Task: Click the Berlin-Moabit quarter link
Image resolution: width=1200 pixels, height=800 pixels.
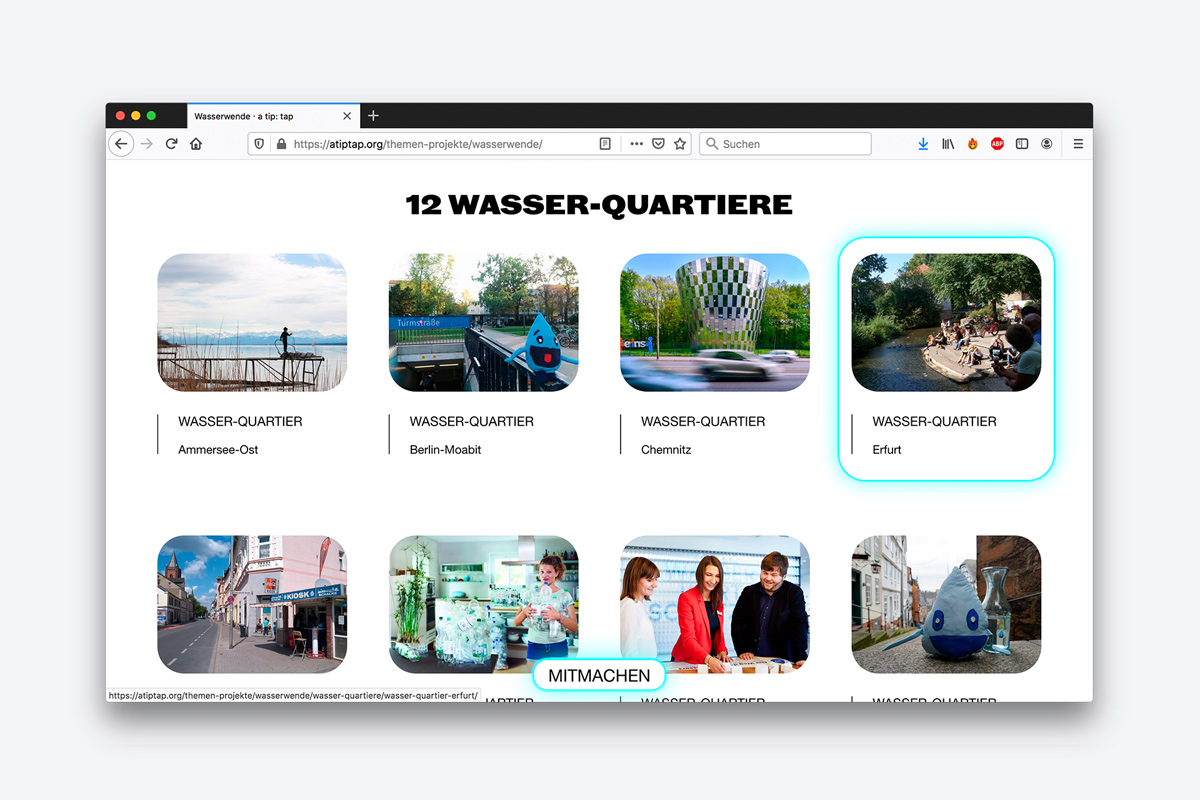Action: click(445, 450)
